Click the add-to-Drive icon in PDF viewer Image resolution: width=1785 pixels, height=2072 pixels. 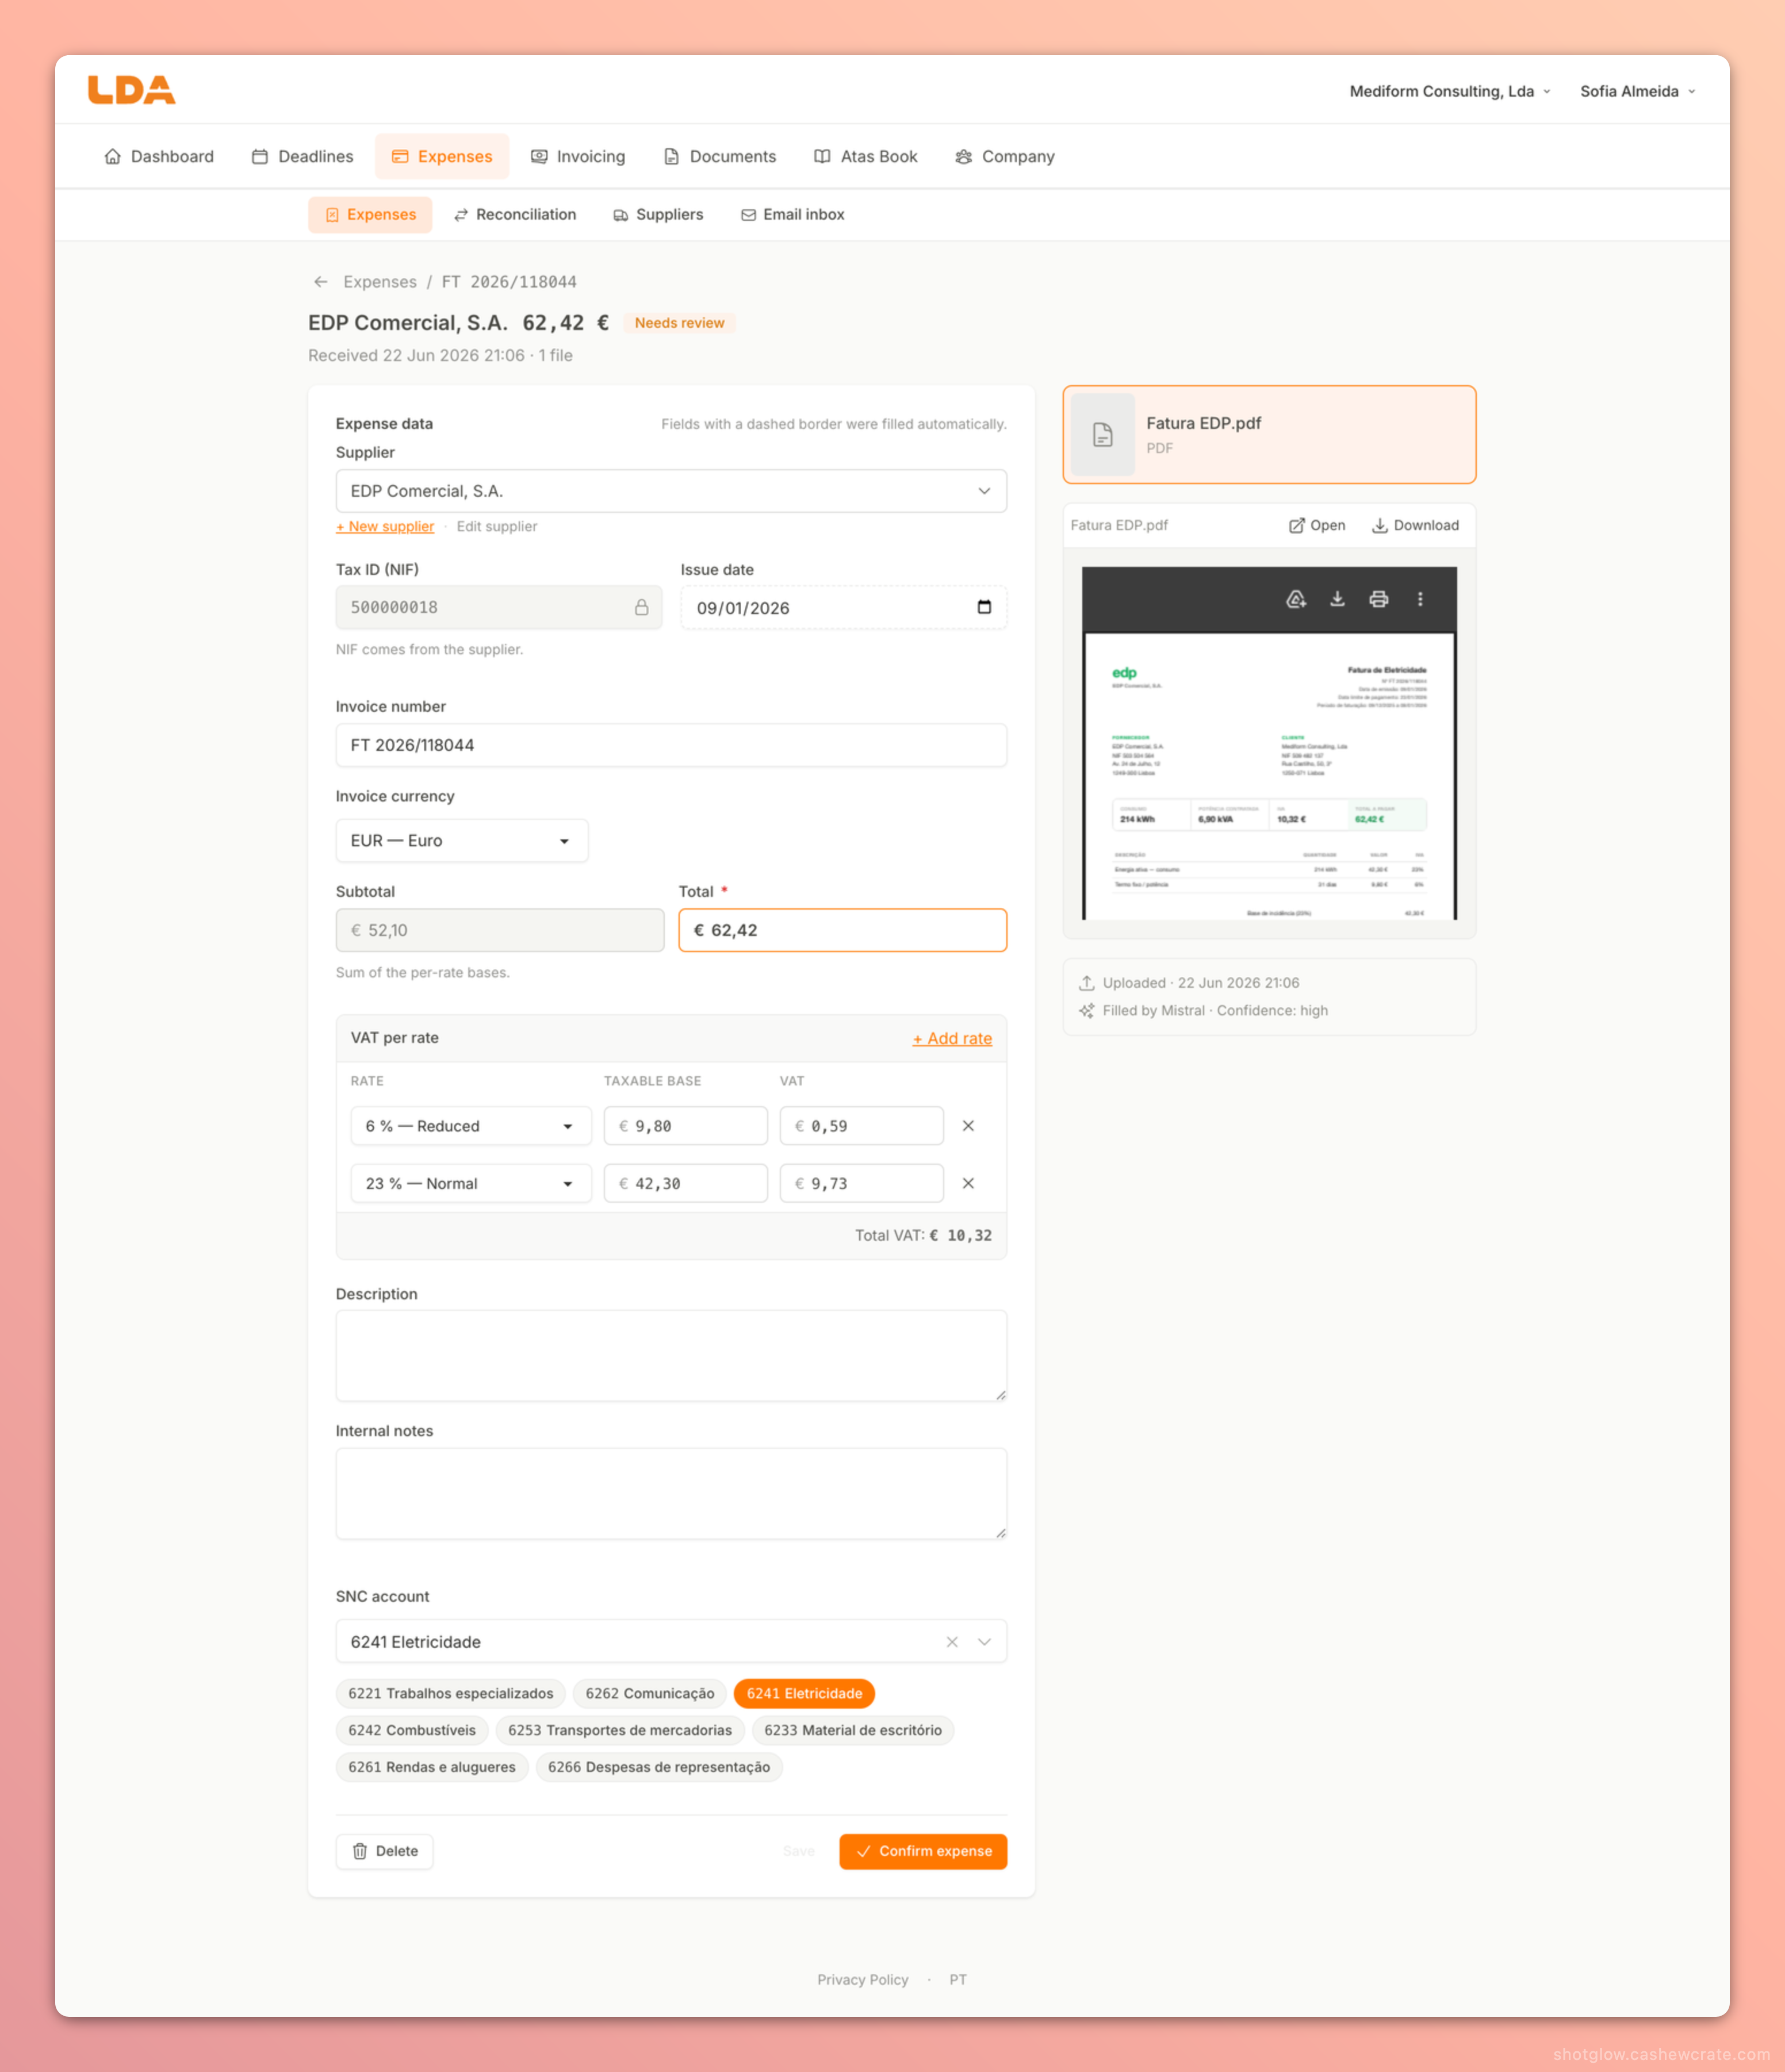[1296, 599]
